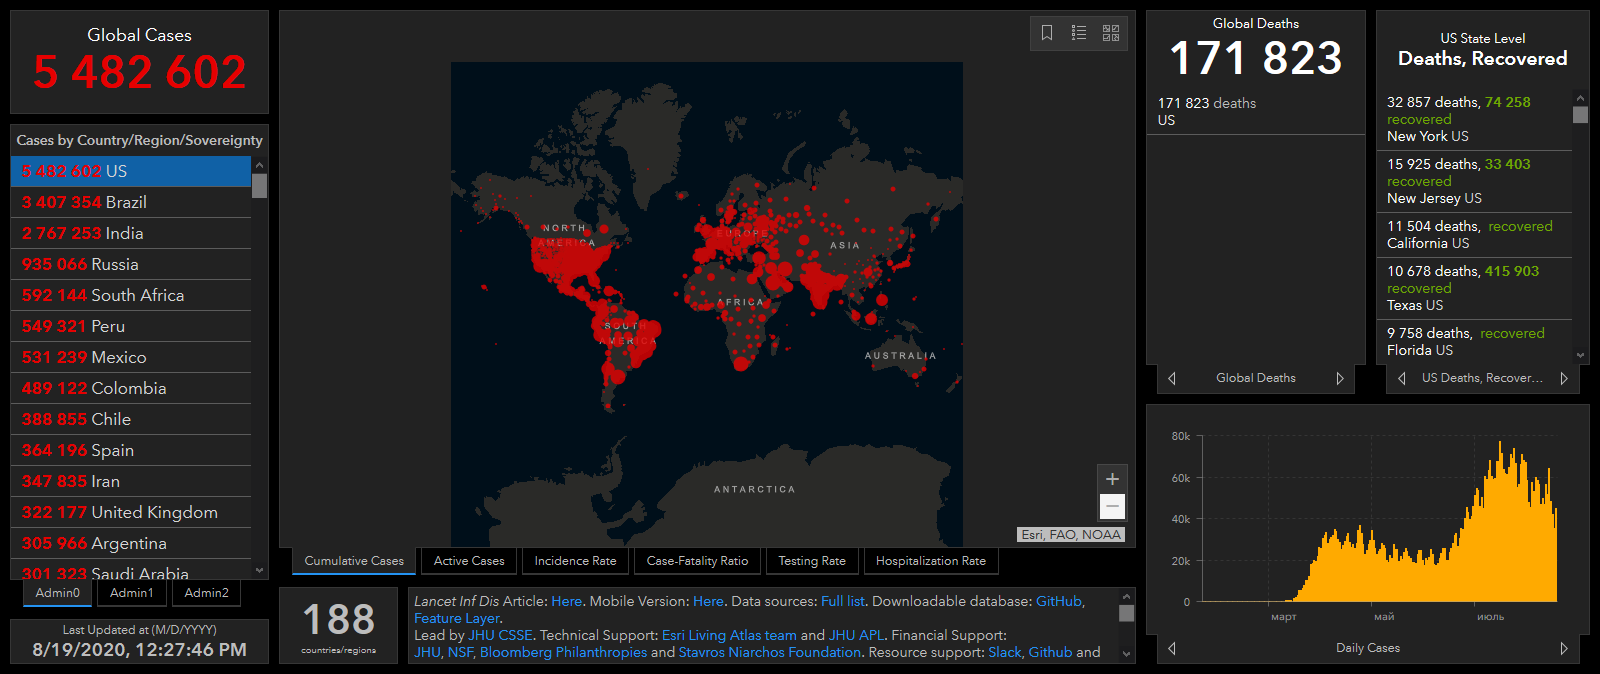Open the Case-Fatality Ratio tab
This screenshot has width=1600, height=674.
click(x=697, y=561)
